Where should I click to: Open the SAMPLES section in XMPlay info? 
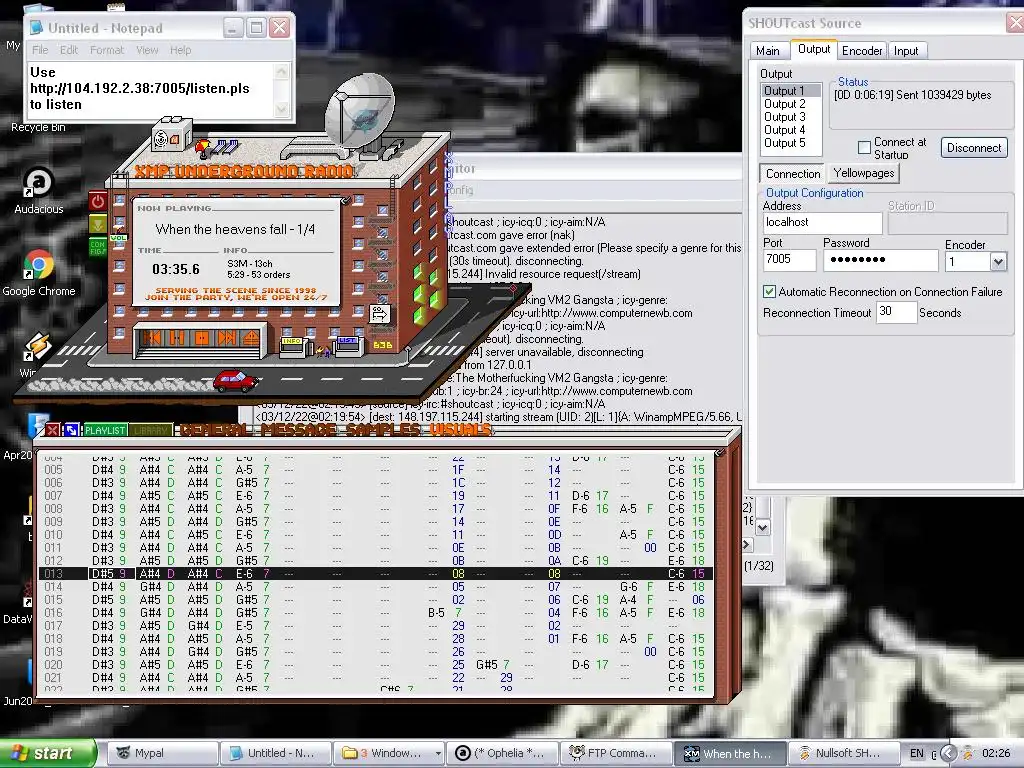pyautogui.click(x=383, y=430)
